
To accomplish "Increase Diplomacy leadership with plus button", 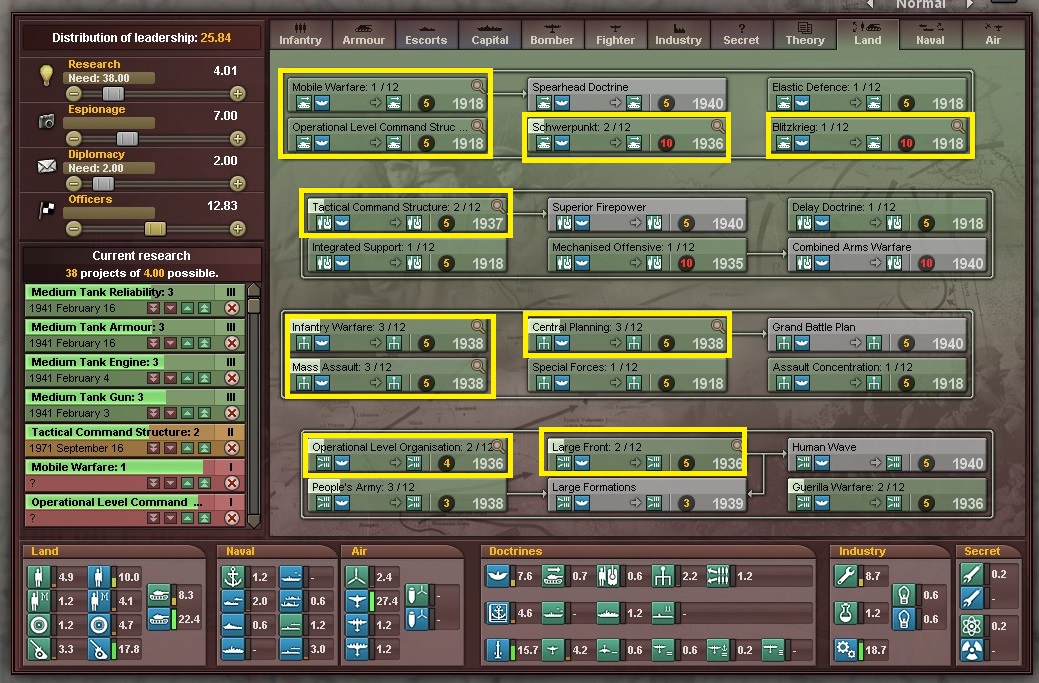I will pos(237,184).
